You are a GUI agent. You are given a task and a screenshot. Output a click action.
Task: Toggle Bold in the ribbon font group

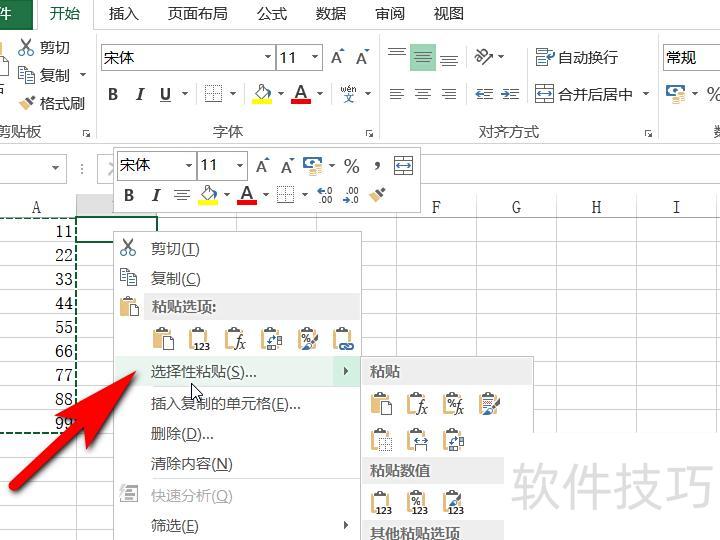coord(113,94)
